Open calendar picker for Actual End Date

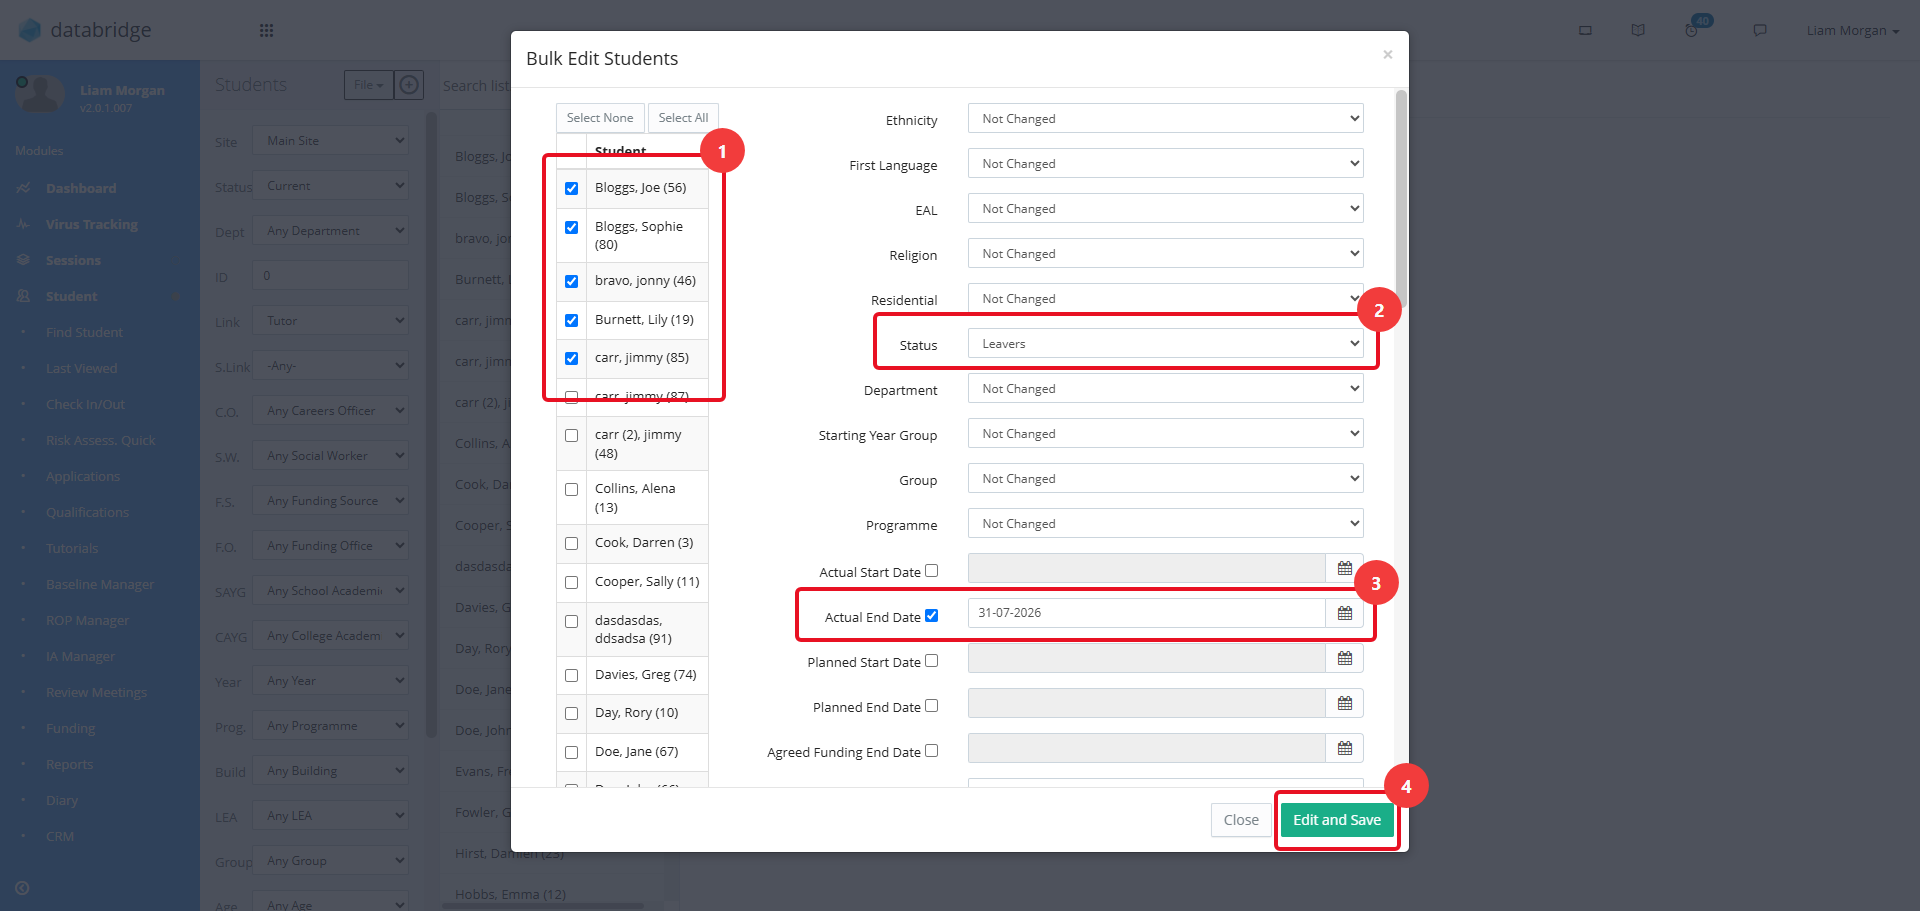1345,613
